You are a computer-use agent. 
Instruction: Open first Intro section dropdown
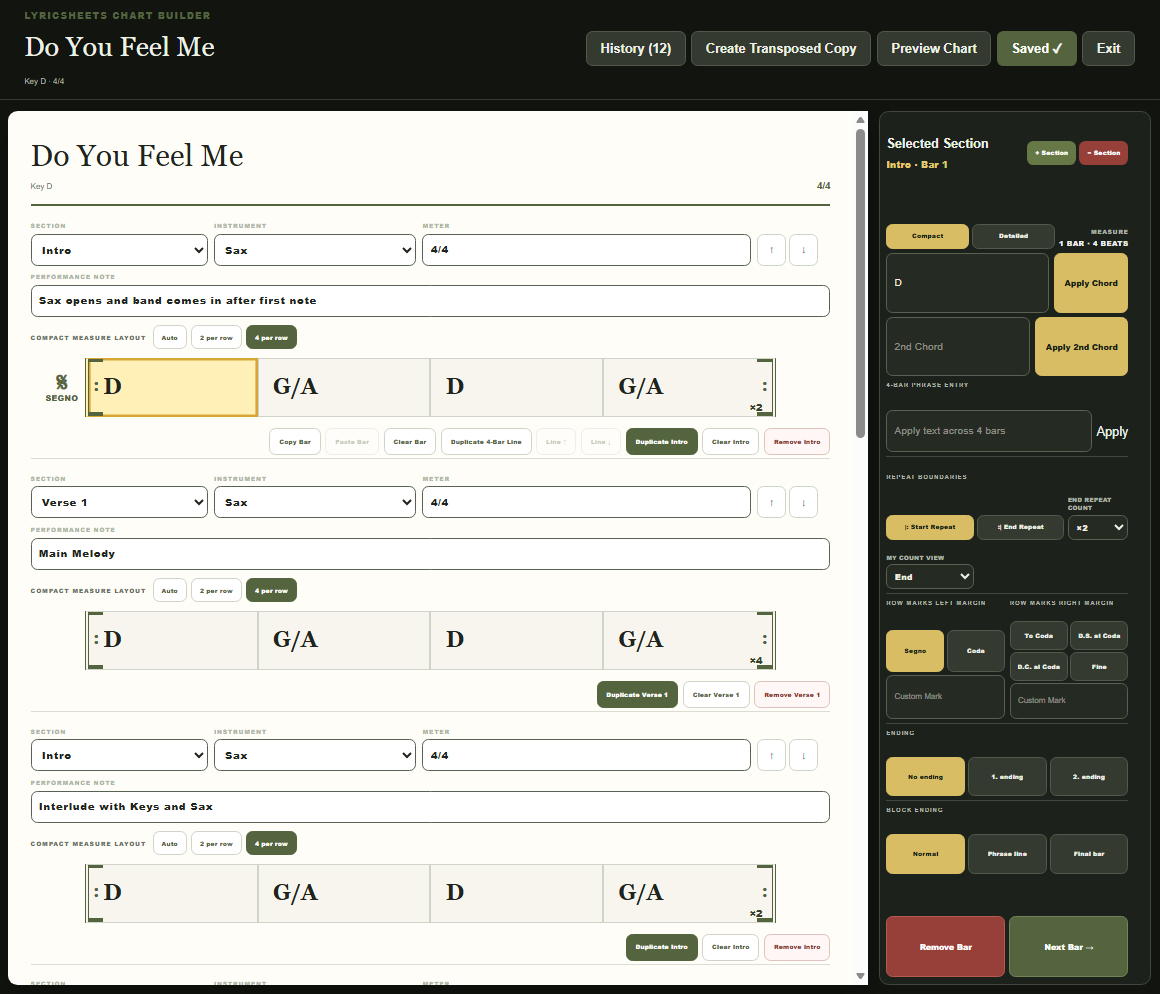click(x=119, y=250)
